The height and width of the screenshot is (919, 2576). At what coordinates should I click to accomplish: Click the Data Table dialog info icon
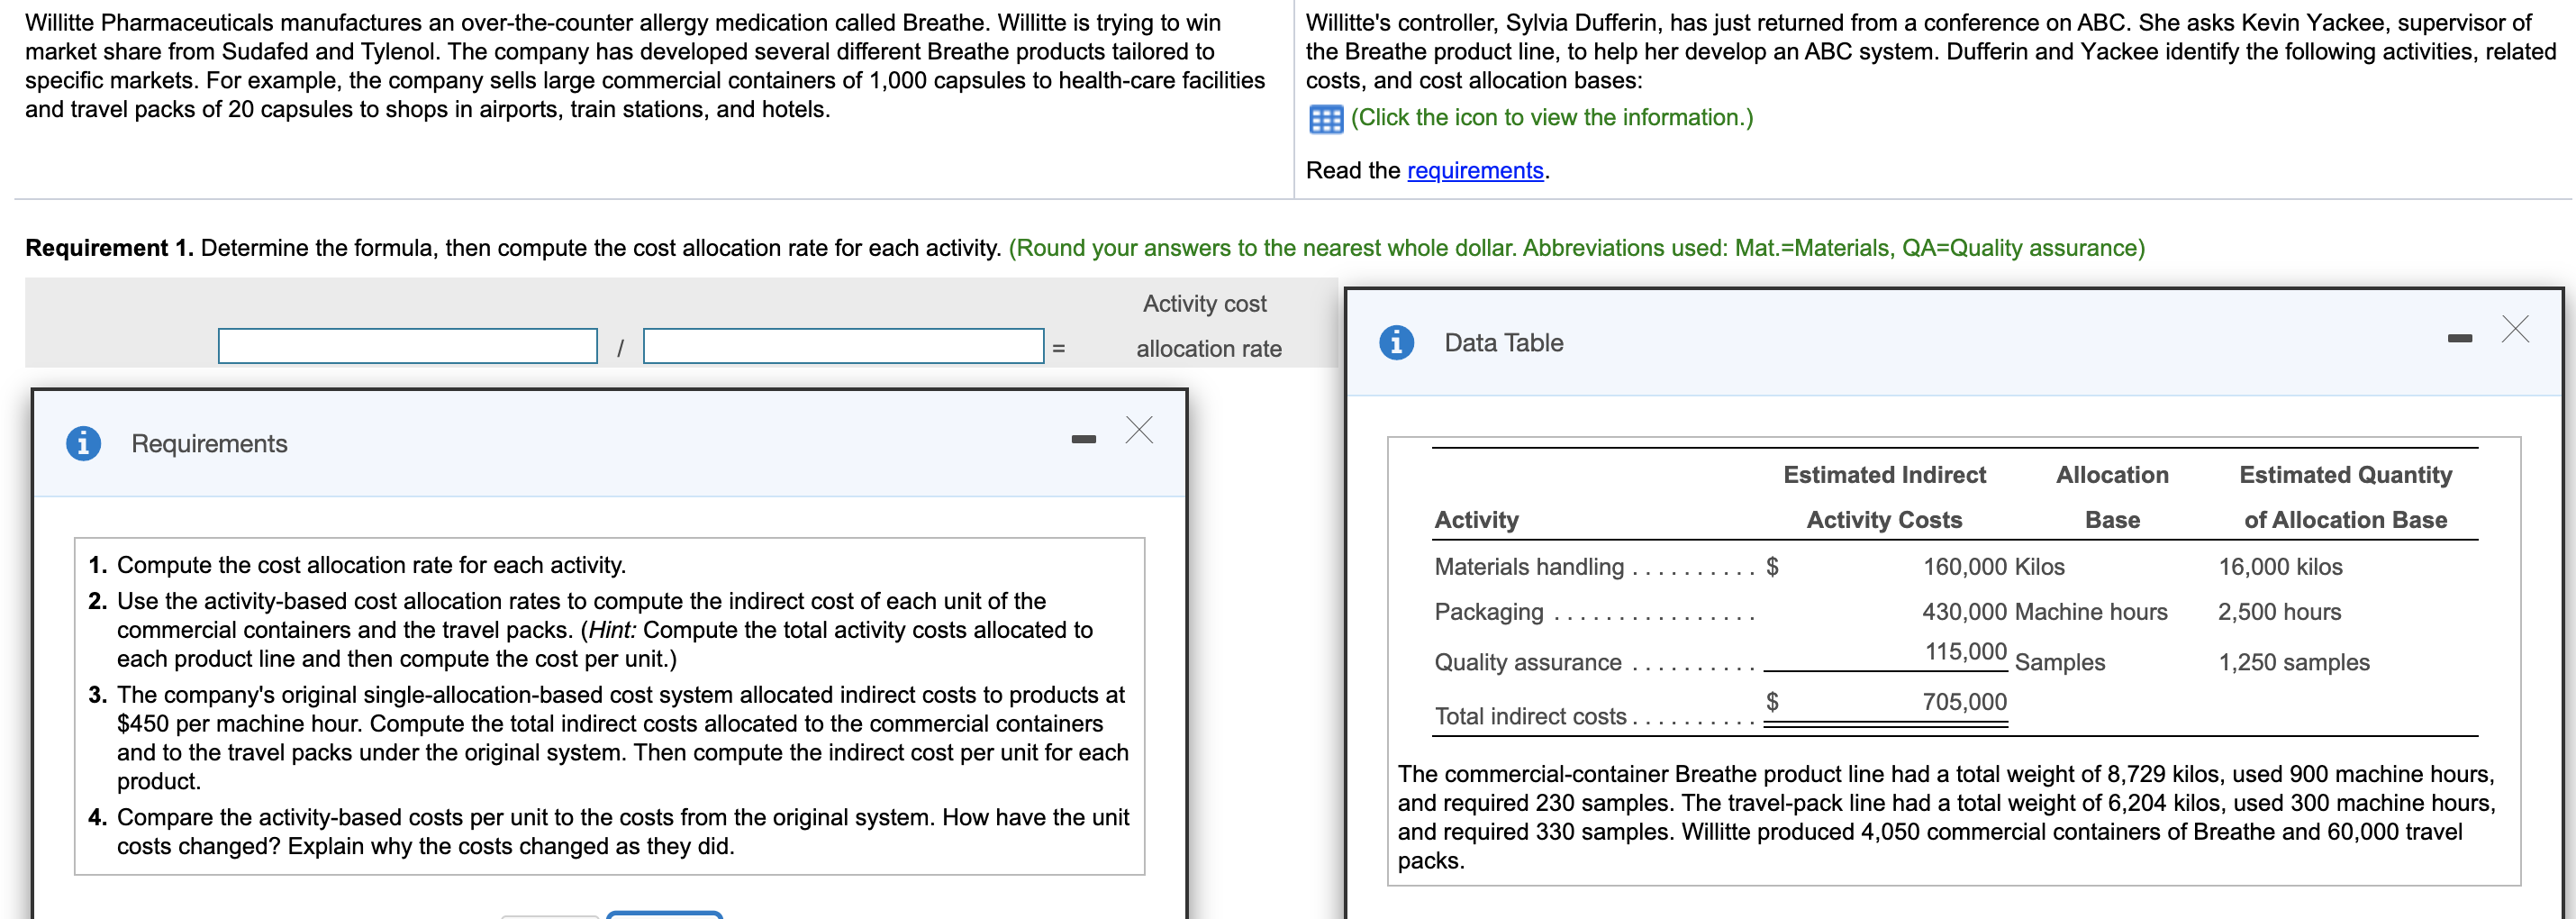coord(1396,342)
